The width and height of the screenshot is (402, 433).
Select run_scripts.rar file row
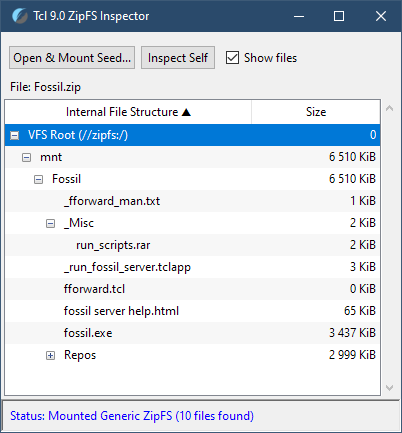[x=192, y=245]
